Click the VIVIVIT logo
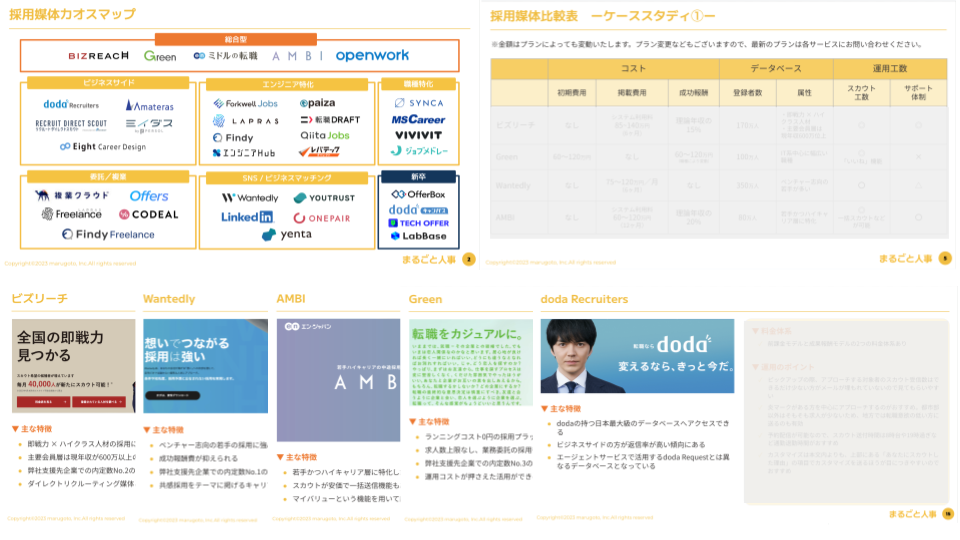The height and width of the screenshot is (540, 960). (418, 135)
